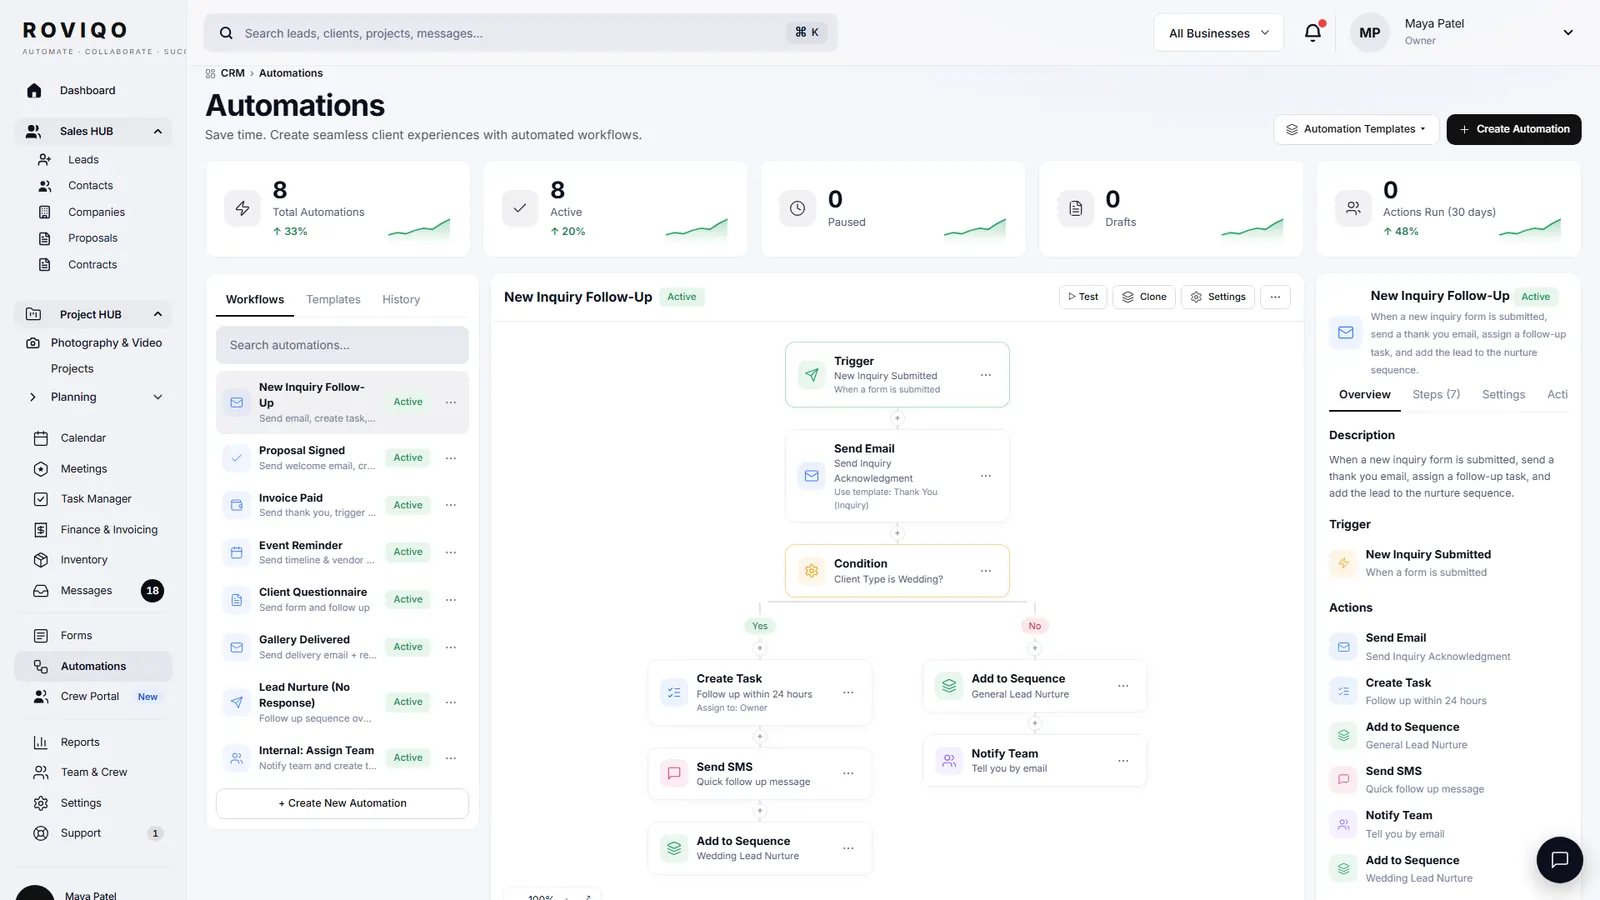1600x900 pixels.
Task: Click the Add to Sequence General Lead Nurture icon
Action: click(949, 686)
